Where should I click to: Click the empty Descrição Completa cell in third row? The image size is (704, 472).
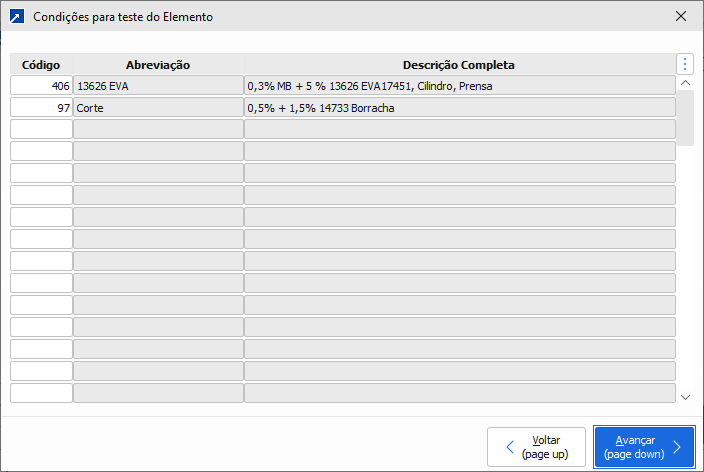(x=459, y=129)
